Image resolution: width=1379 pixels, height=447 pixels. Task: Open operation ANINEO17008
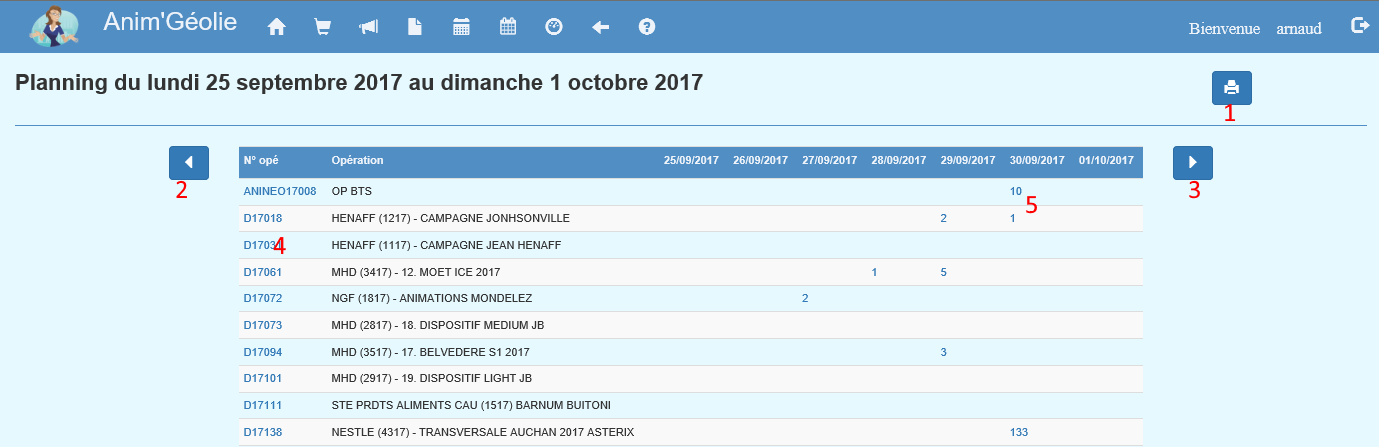point(280,191)
